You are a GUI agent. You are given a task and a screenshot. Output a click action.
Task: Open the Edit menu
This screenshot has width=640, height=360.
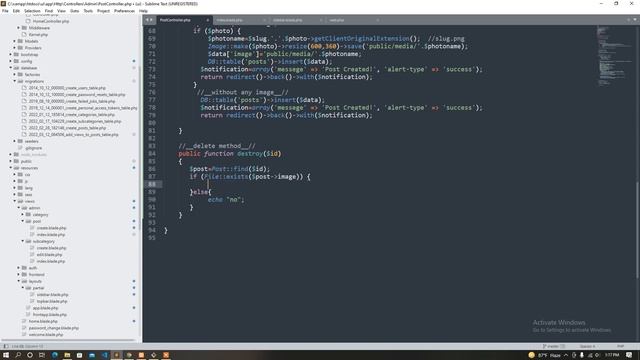pos(16,11)
